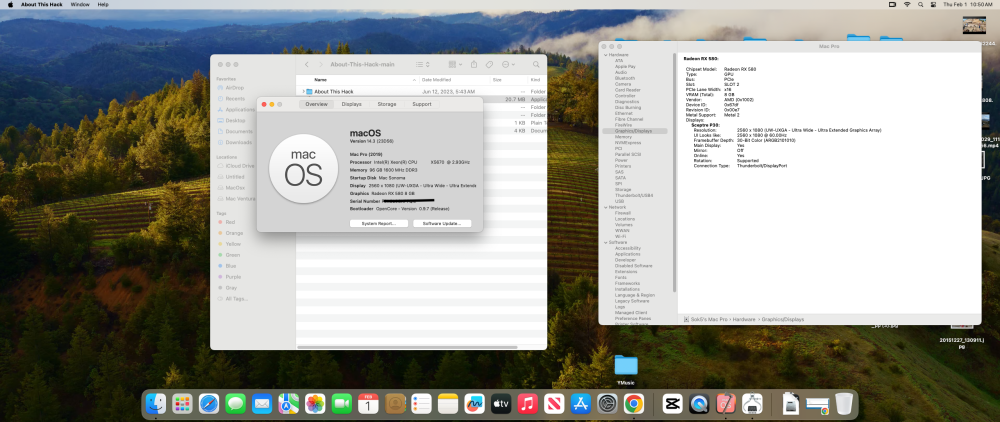Screen dimensions: 1000x422
Task: Select the Red tag in Finder sidebar
Action: [x=230, y=222]
